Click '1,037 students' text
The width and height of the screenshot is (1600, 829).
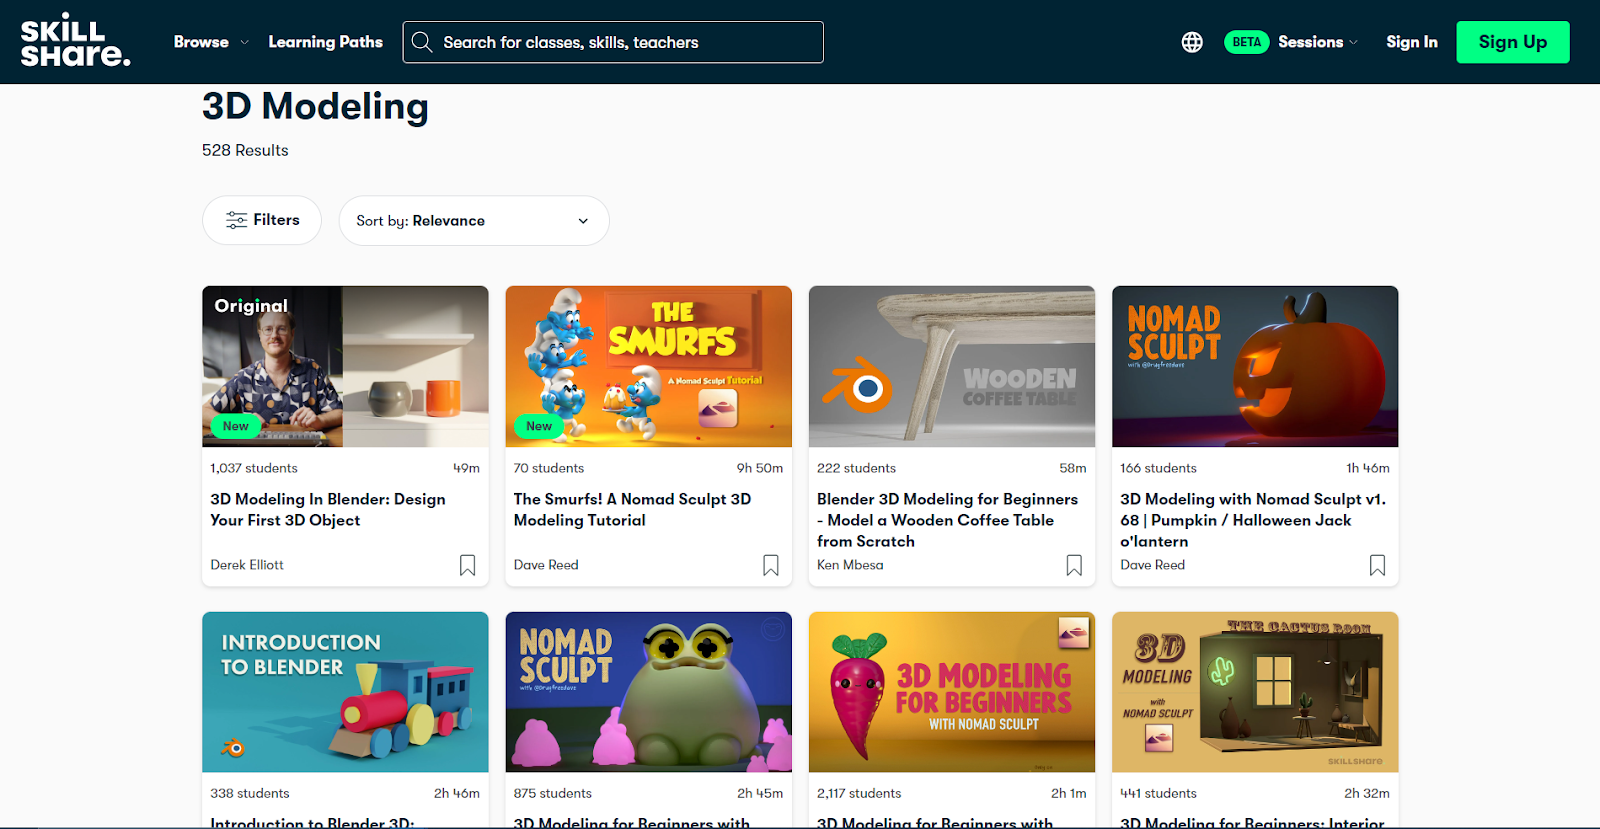[254, 468]
